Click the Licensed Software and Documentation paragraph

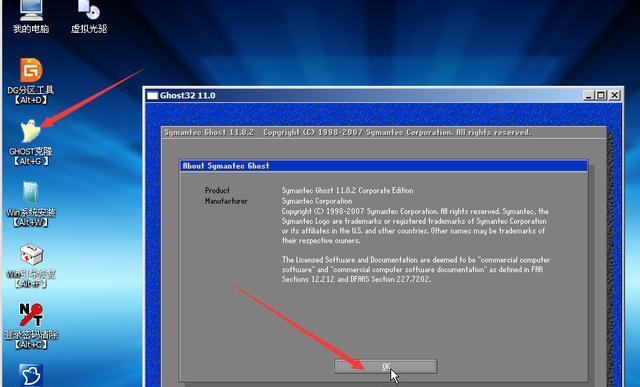point(416,269)
